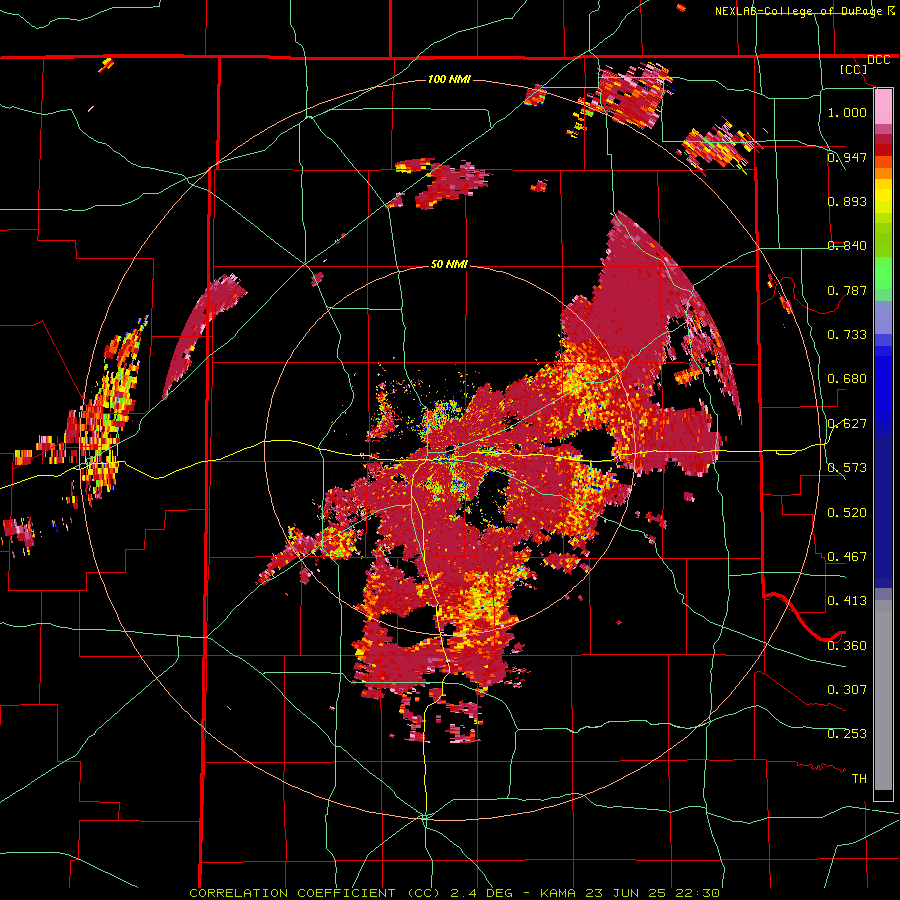Click the 0.840 scale value
The image size is (900, 900).
tap(847, 246)
